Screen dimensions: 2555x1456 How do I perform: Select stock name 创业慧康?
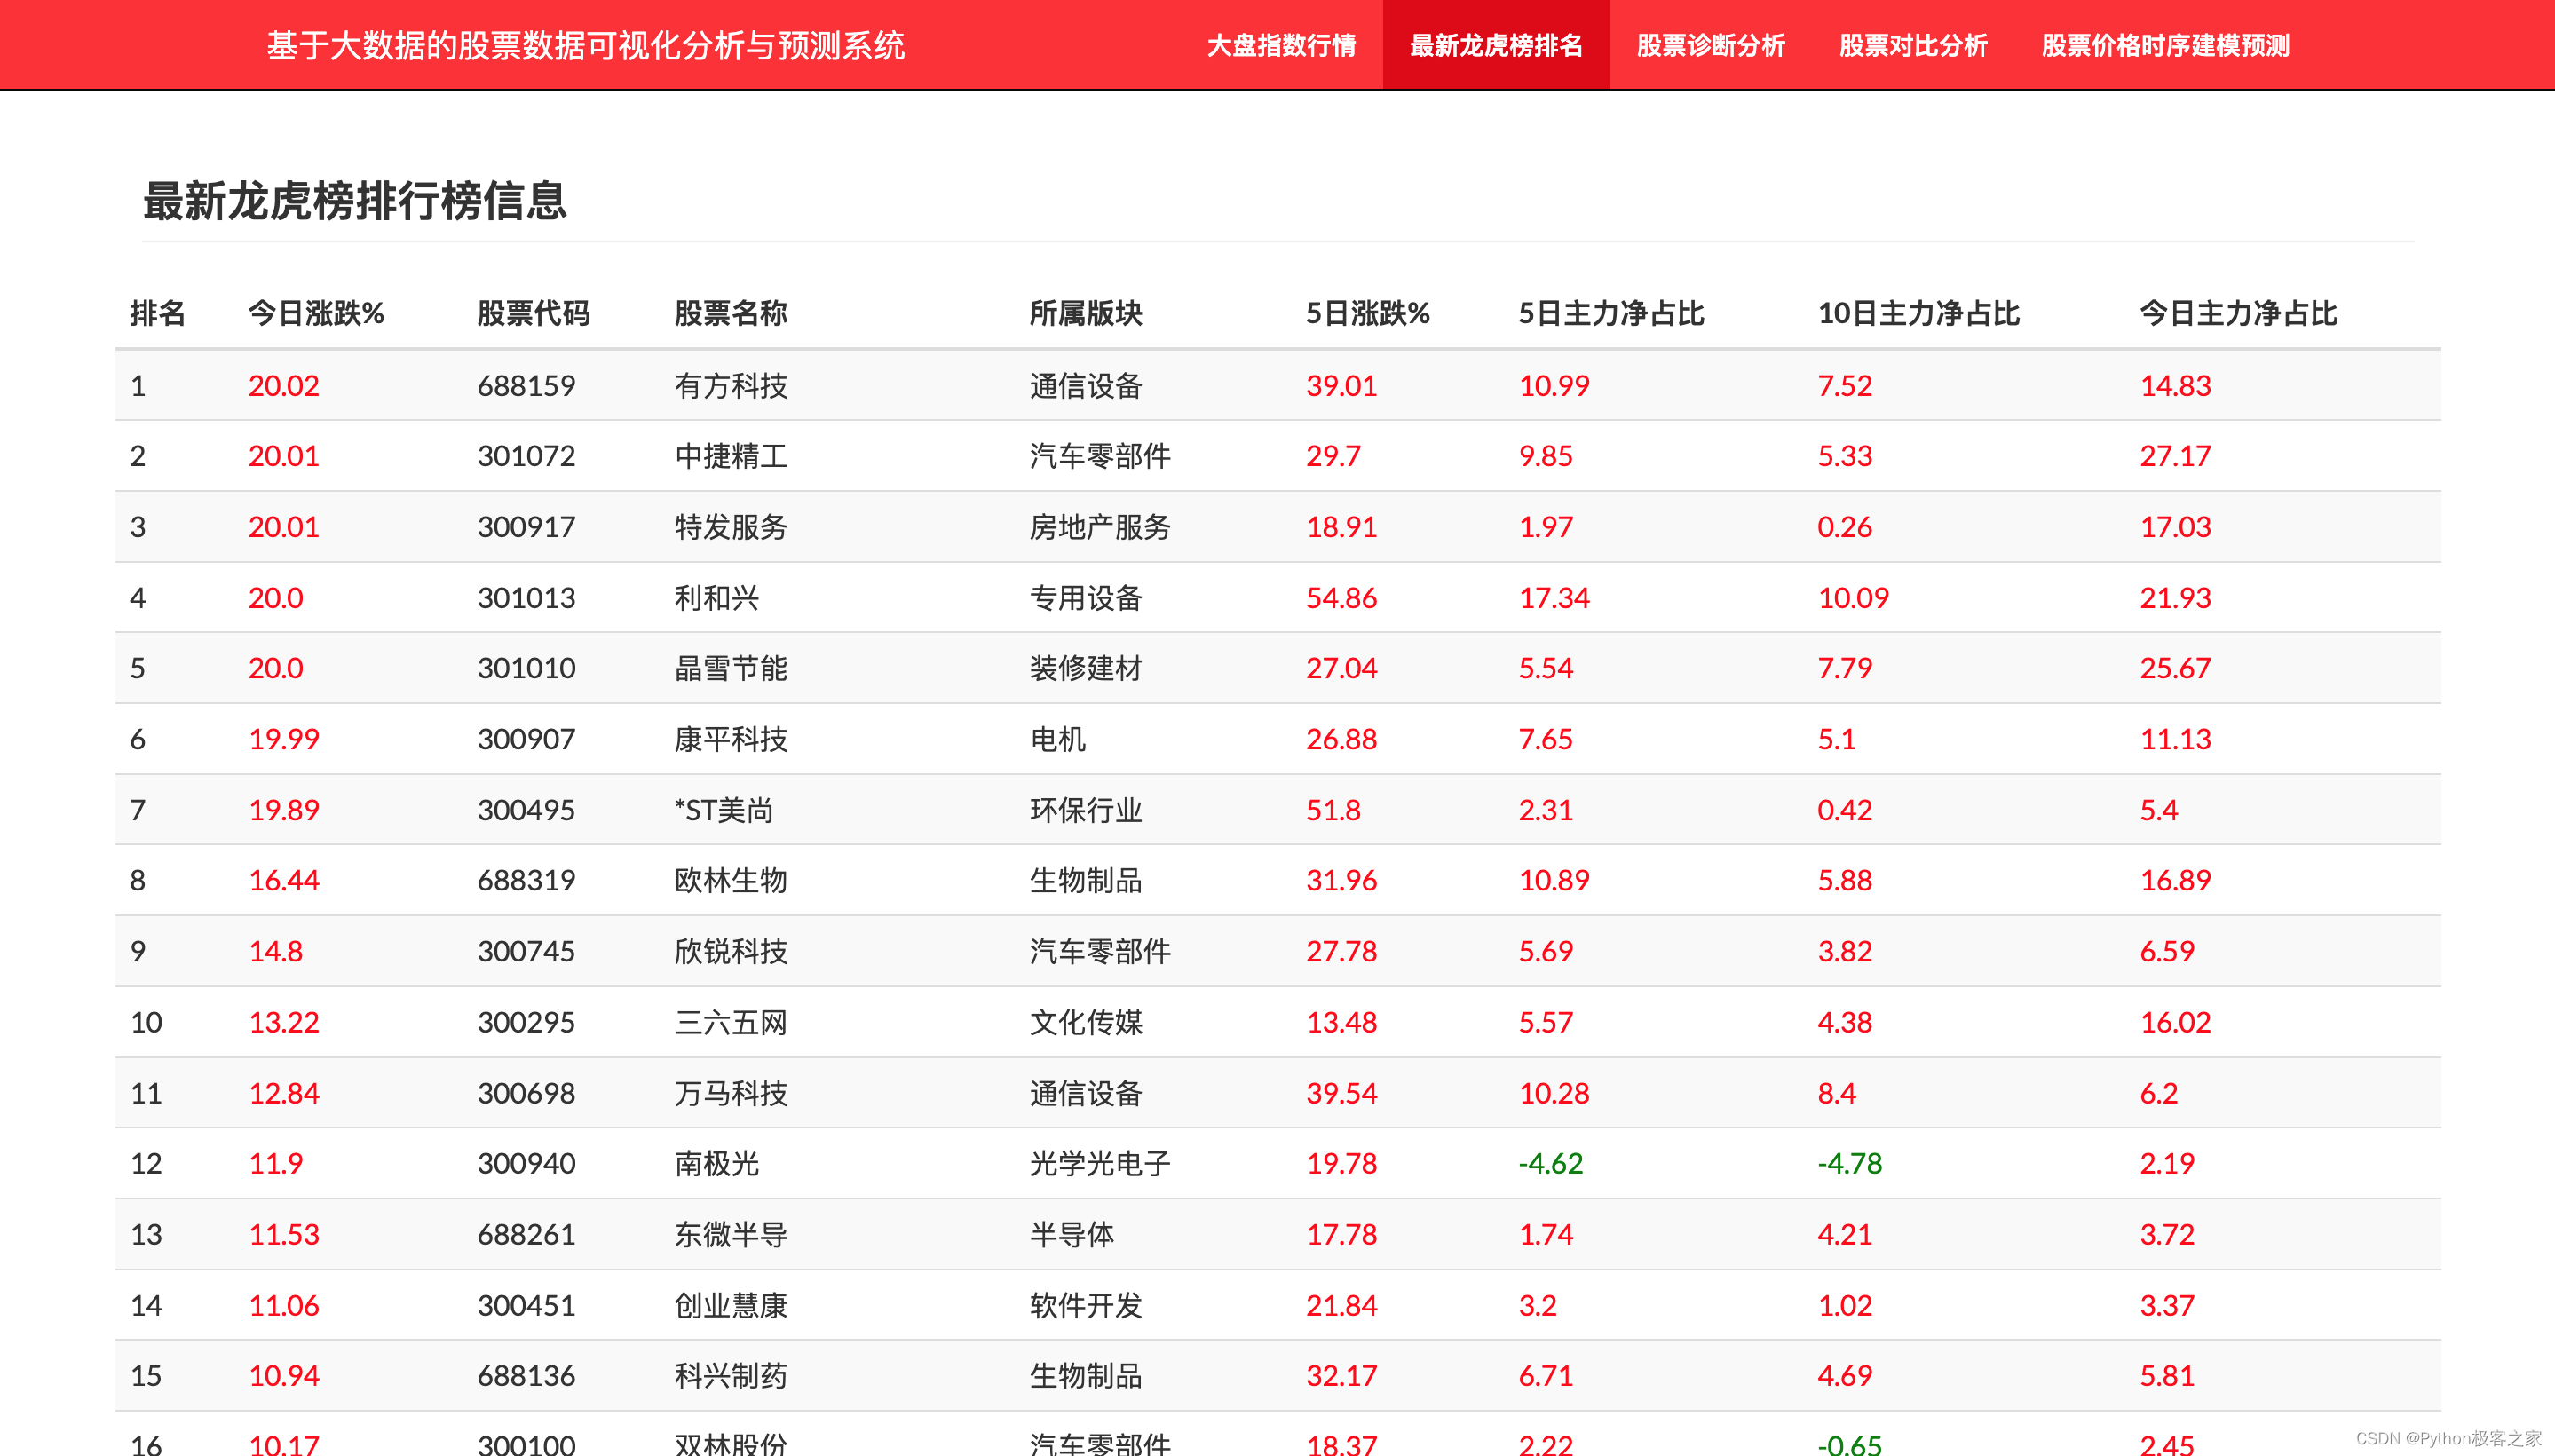731,1305
